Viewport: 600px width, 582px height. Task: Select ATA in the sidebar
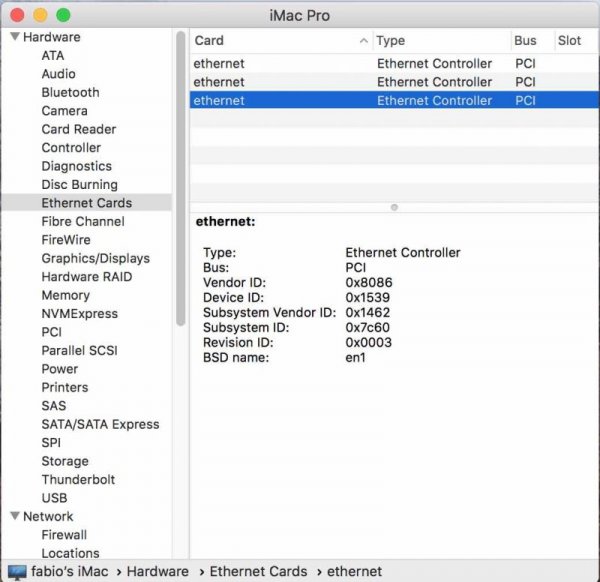pos(53,55)
